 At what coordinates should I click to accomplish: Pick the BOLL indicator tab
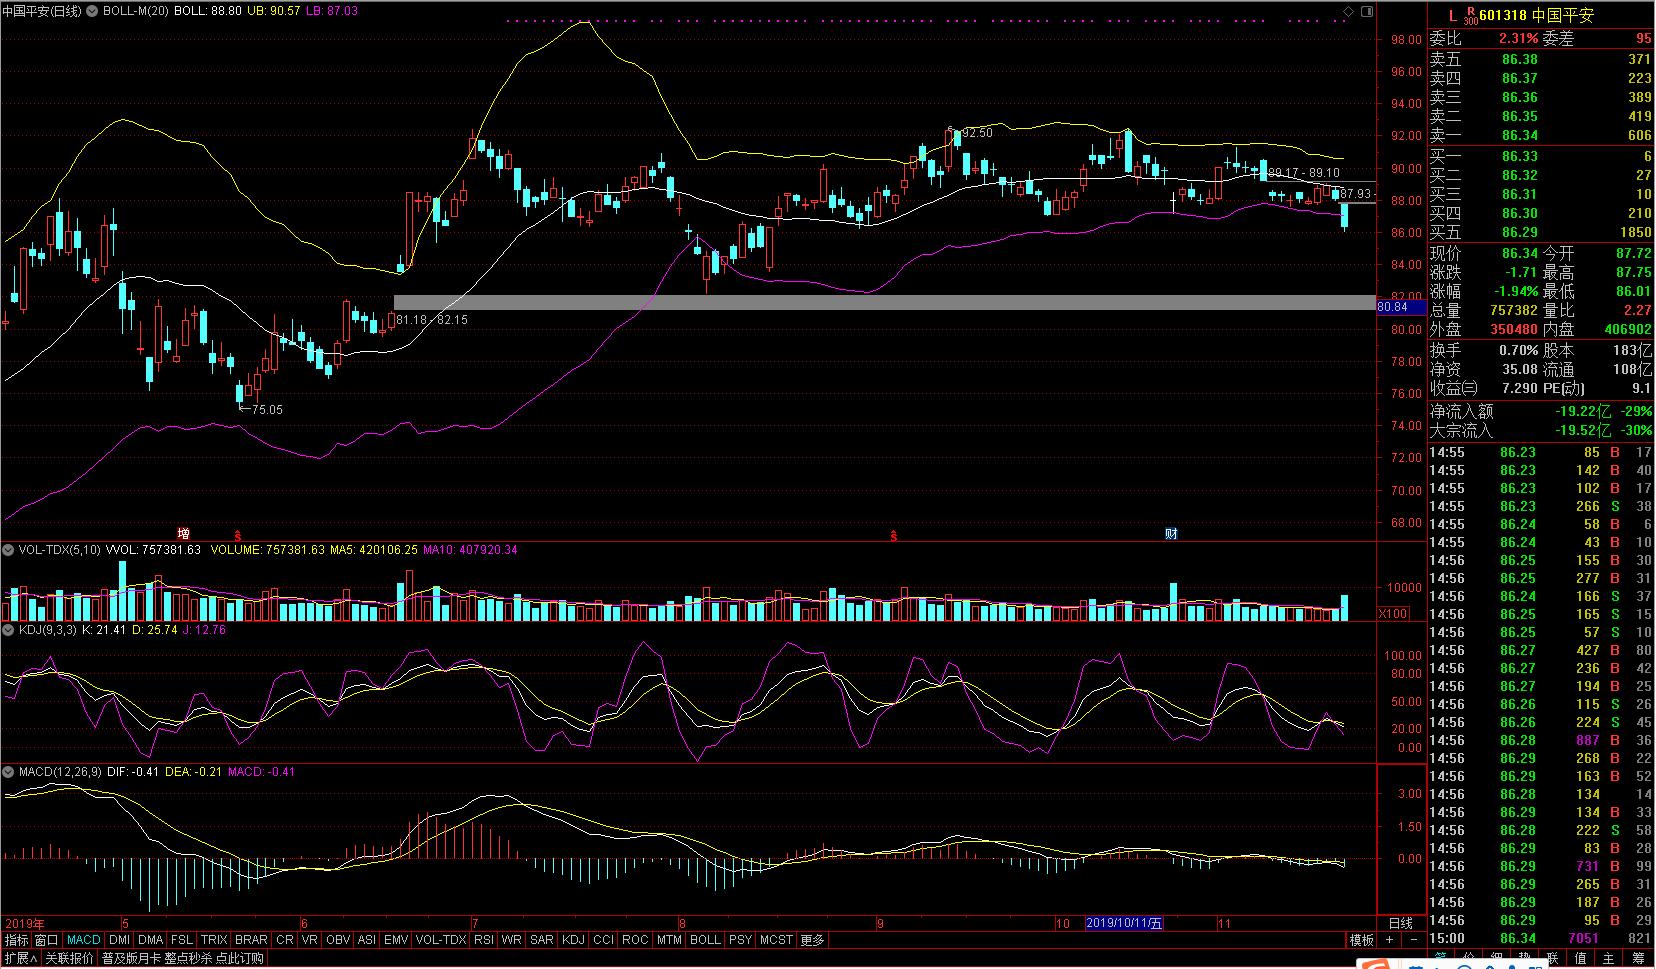click(705, 940)
